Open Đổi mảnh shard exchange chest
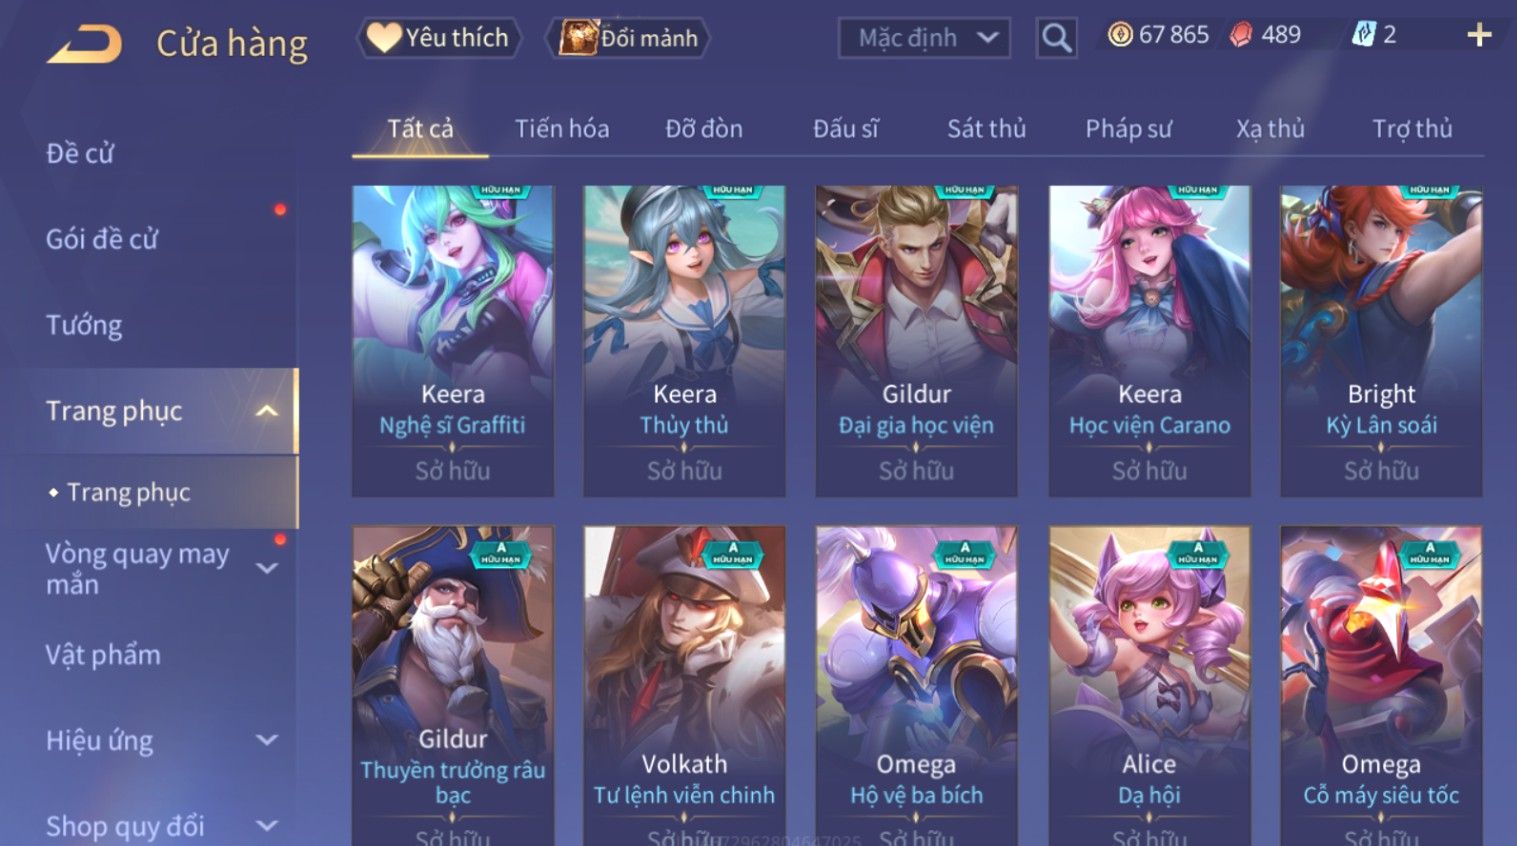 [x=627, y=38]
